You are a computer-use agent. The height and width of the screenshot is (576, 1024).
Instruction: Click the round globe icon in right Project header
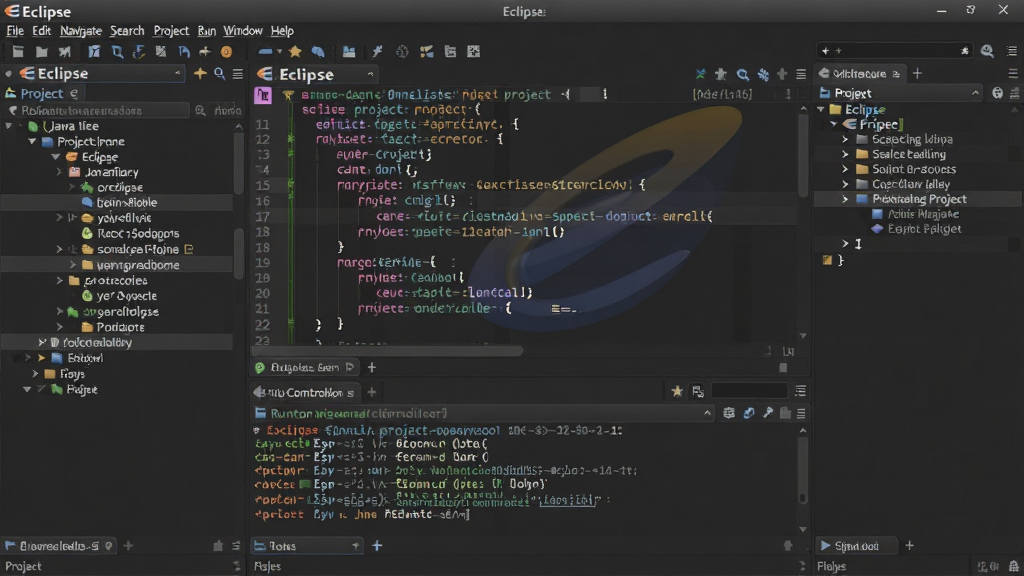(x=997, y=93)
